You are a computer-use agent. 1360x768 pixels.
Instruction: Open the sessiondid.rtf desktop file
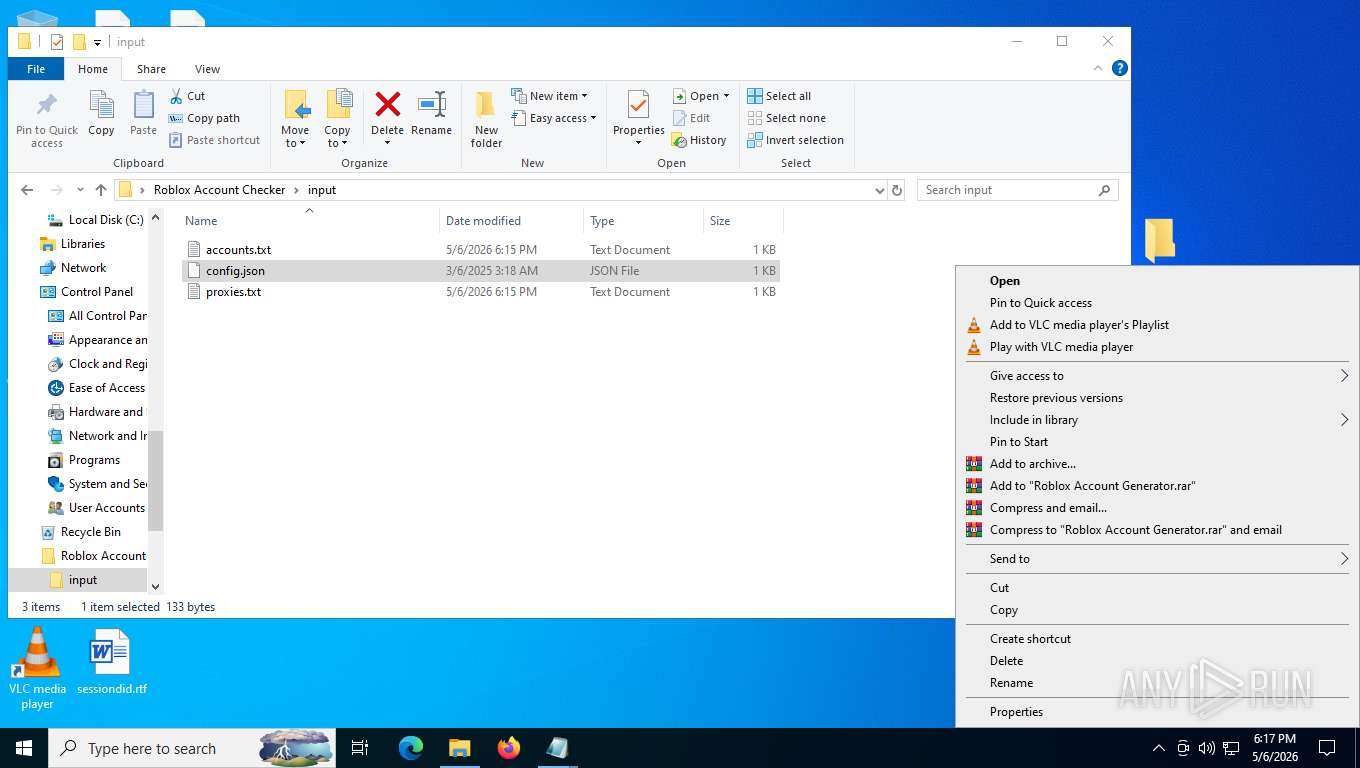click(x=111, y=661)
